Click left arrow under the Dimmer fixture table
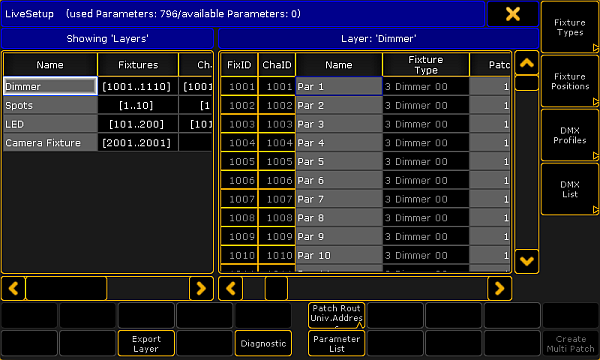This screenshot has width=600, height=360. pyautogui.click(x=230, y=288)
